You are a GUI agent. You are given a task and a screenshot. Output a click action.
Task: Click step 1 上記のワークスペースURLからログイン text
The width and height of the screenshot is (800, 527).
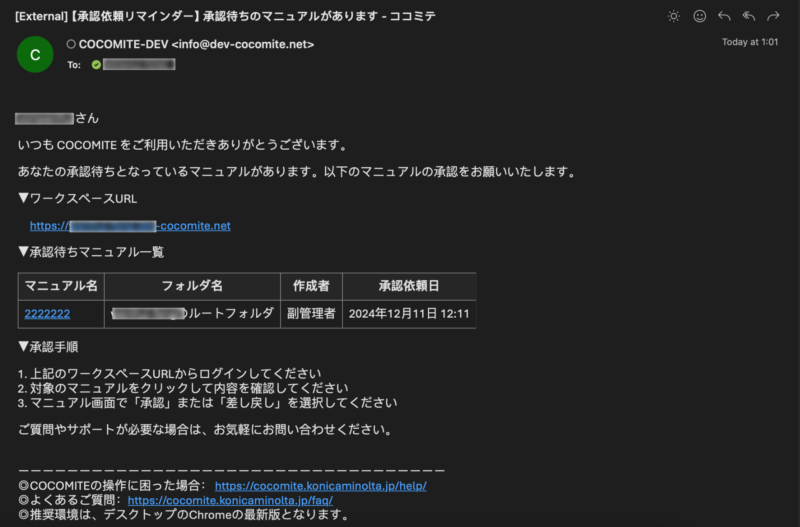pos(169,374)
